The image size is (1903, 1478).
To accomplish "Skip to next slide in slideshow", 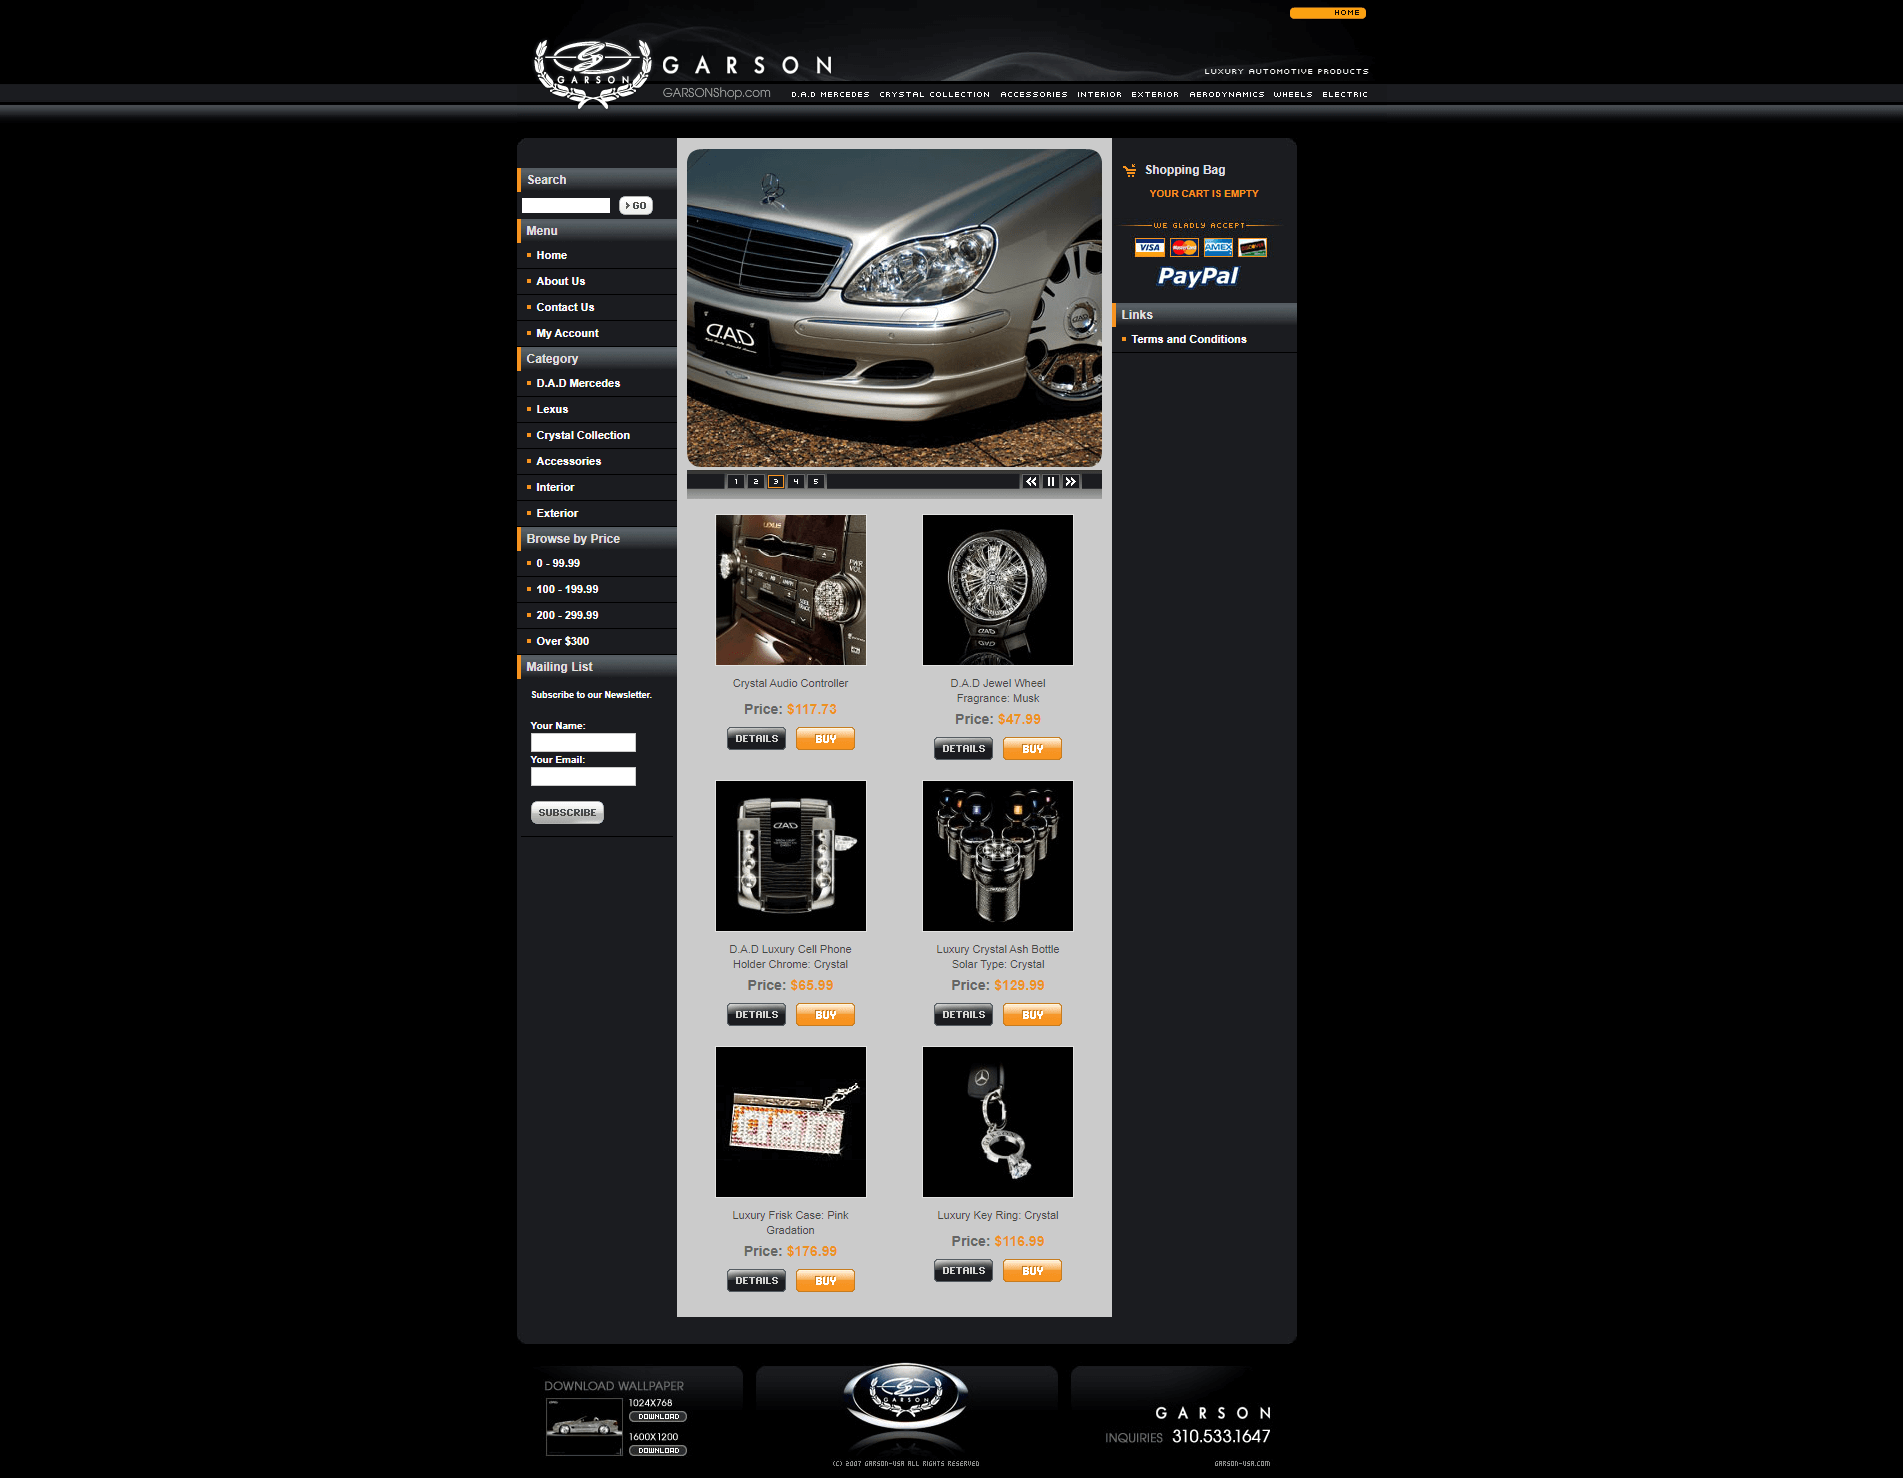I will pyautogui.click(x=1070, y=482).
